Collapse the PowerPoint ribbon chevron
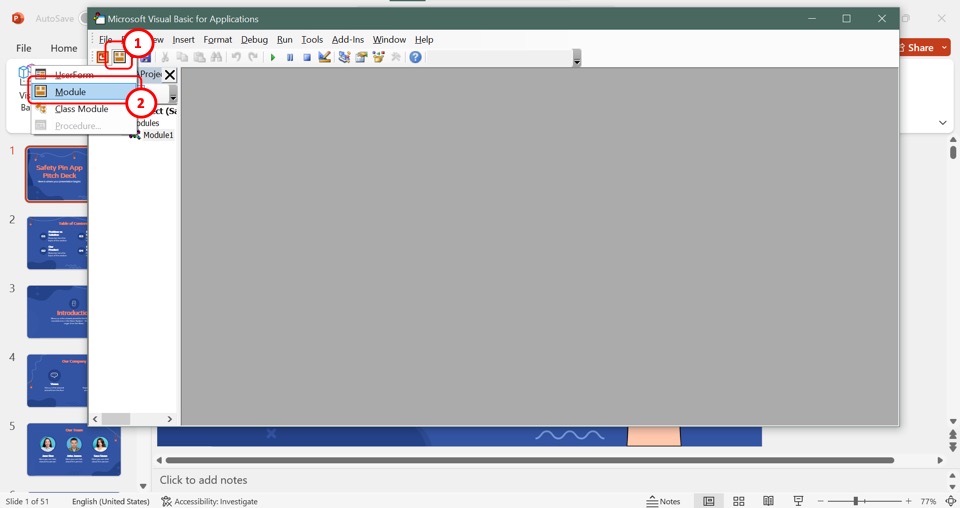This screenshot has height=508, width=960. [x=943, y=122]
